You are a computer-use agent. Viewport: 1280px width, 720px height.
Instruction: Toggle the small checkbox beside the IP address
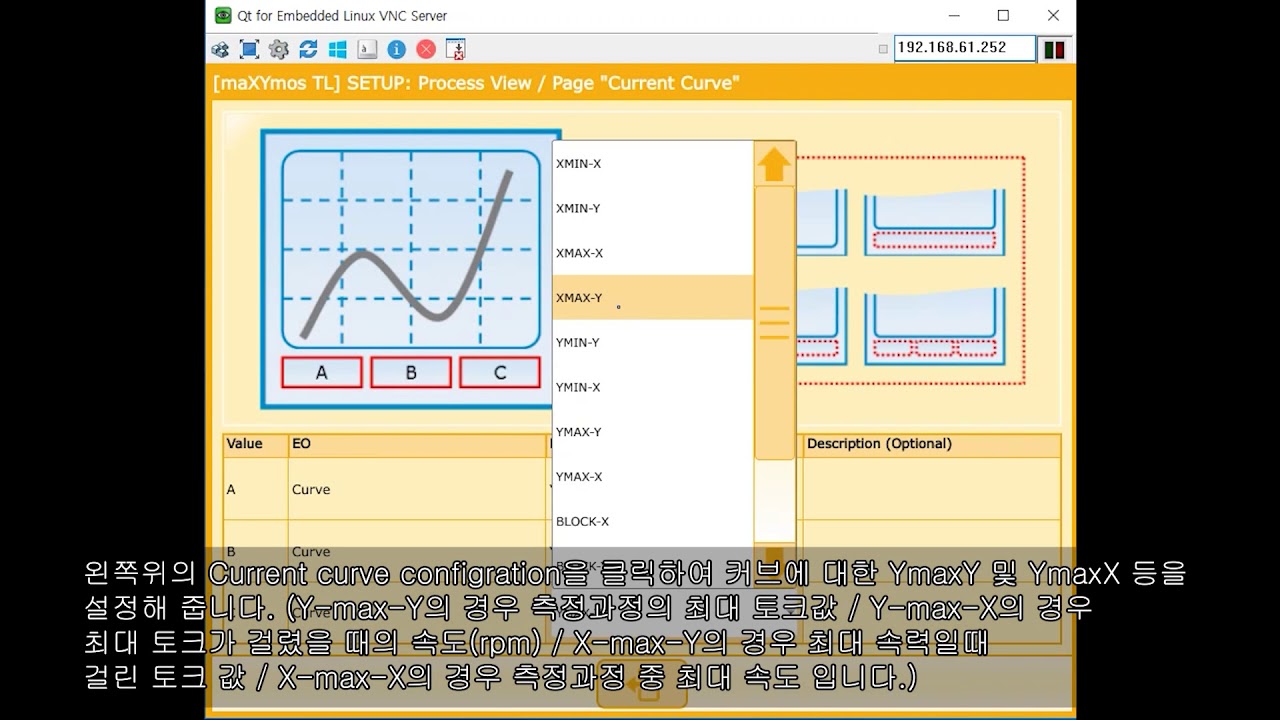[883, 49]
